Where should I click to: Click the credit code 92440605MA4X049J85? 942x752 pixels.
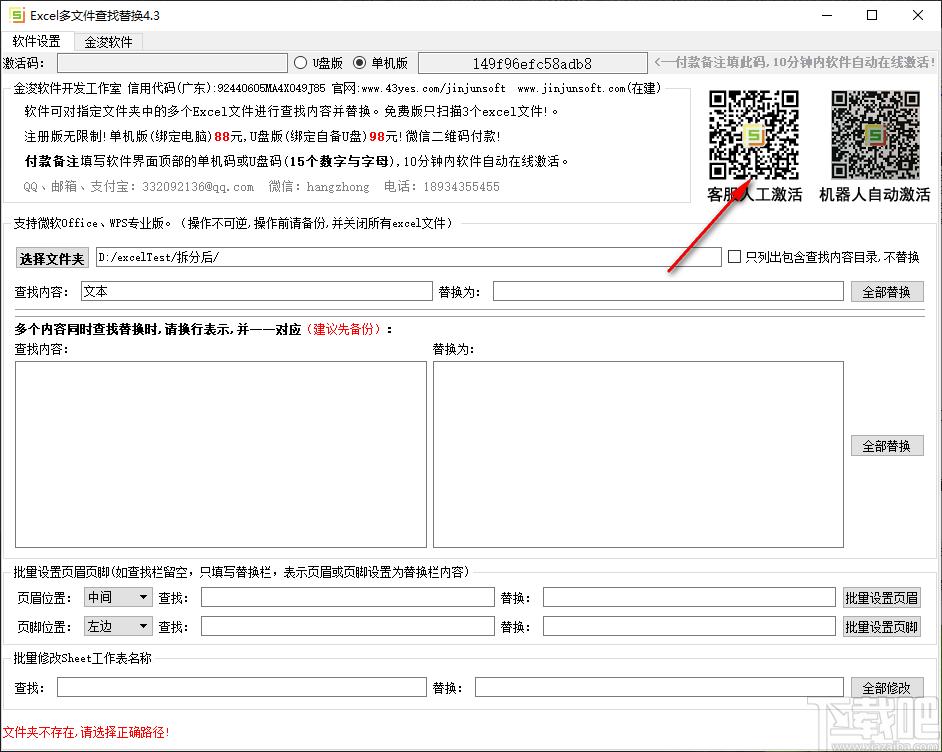pyautogui.click(x=271, y=88)
